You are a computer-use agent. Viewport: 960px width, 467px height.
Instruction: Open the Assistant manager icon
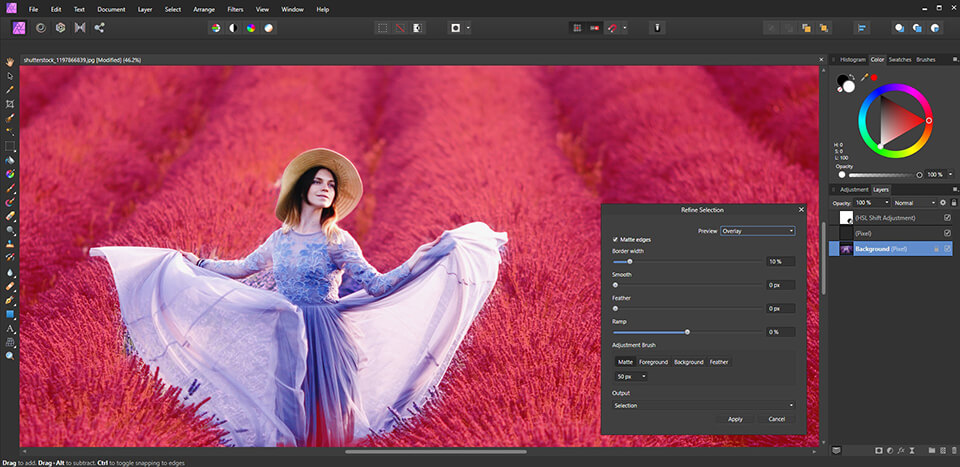click(657, 28)
